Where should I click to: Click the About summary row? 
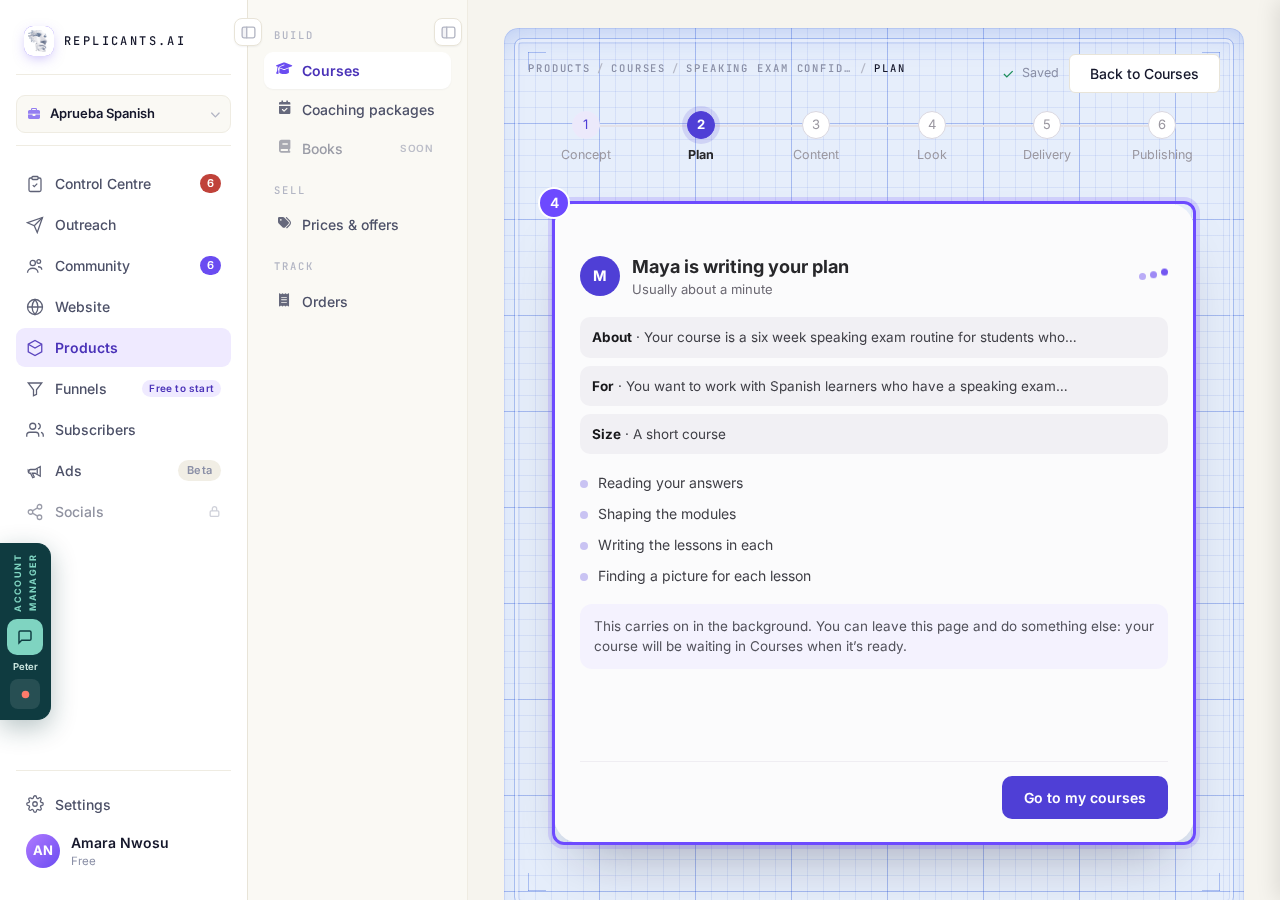point(874,338)
